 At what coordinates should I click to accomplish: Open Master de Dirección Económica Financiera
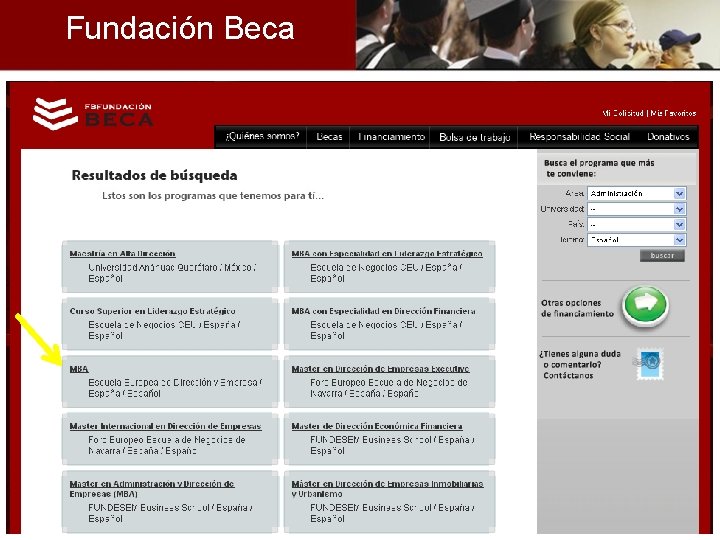coord(377,427)
